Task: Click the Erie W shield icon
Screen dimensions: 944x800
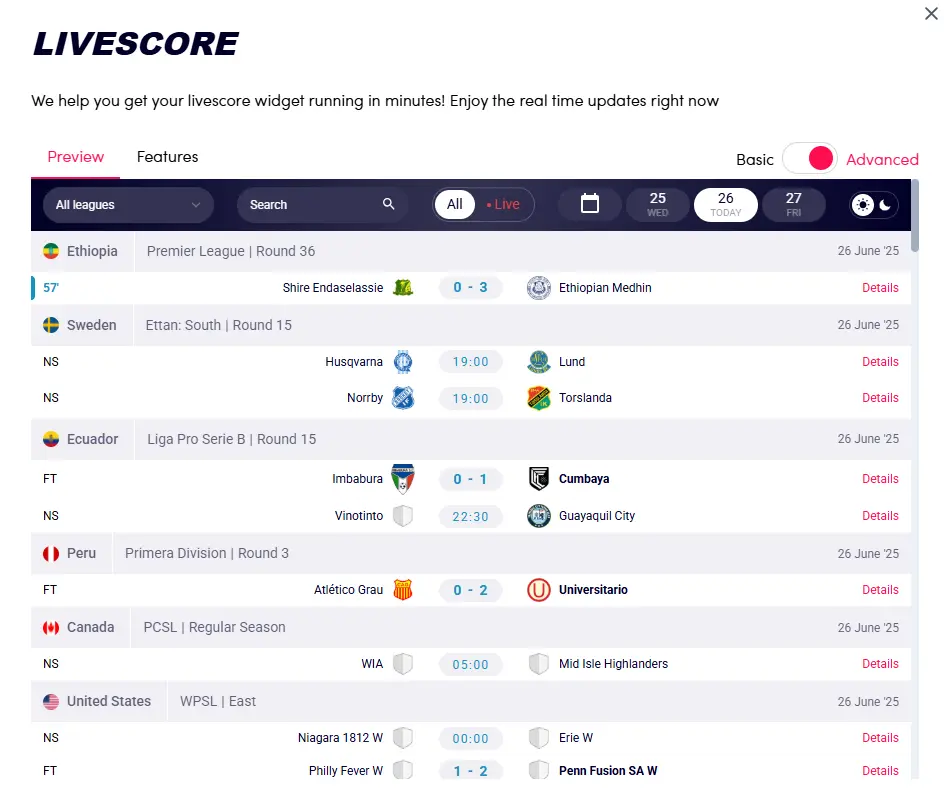Action: (x=539, y=738)
